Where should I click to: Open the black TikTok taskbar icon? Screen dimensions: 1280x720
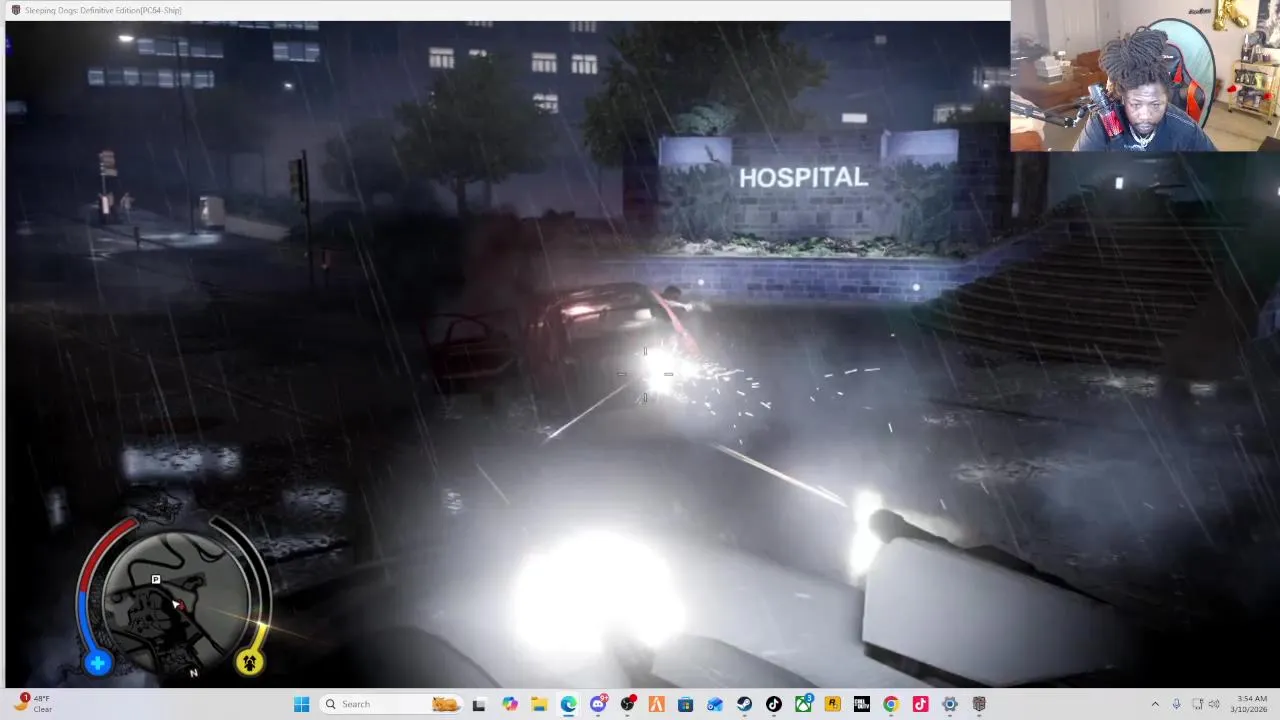[x=773, y=704]
